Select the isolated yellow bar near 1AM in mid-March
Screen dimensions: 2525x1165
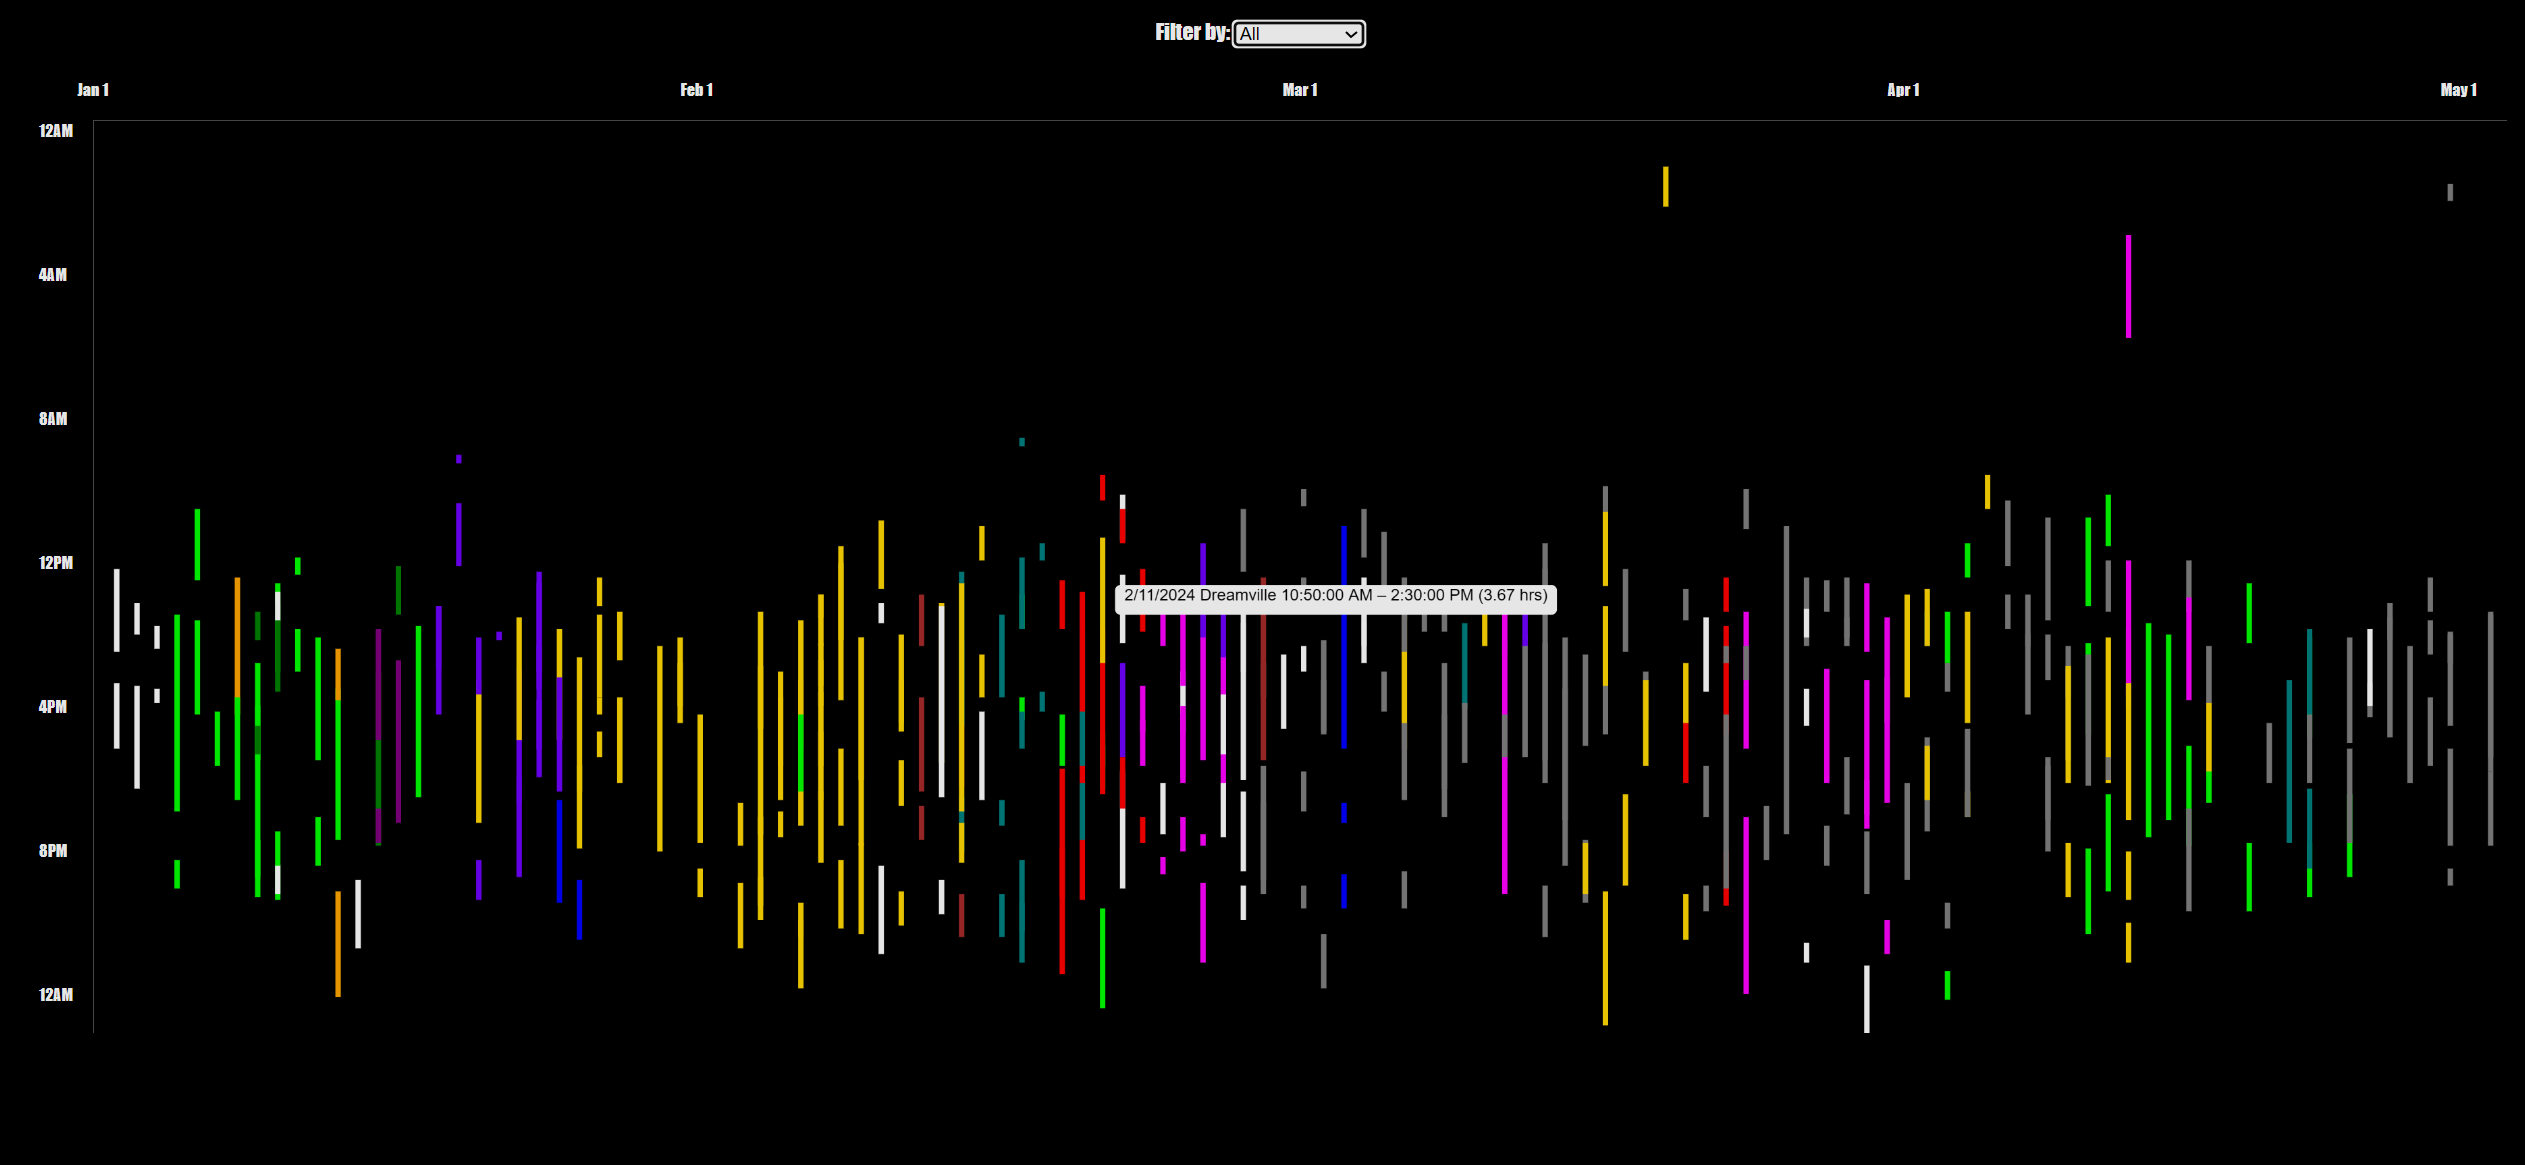coord(1665,187)
